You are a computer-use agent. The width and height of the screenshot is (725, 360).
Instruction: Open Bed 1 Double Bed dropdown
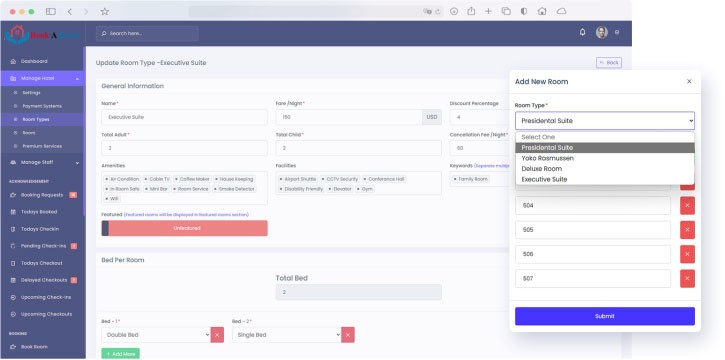[156, 335]
